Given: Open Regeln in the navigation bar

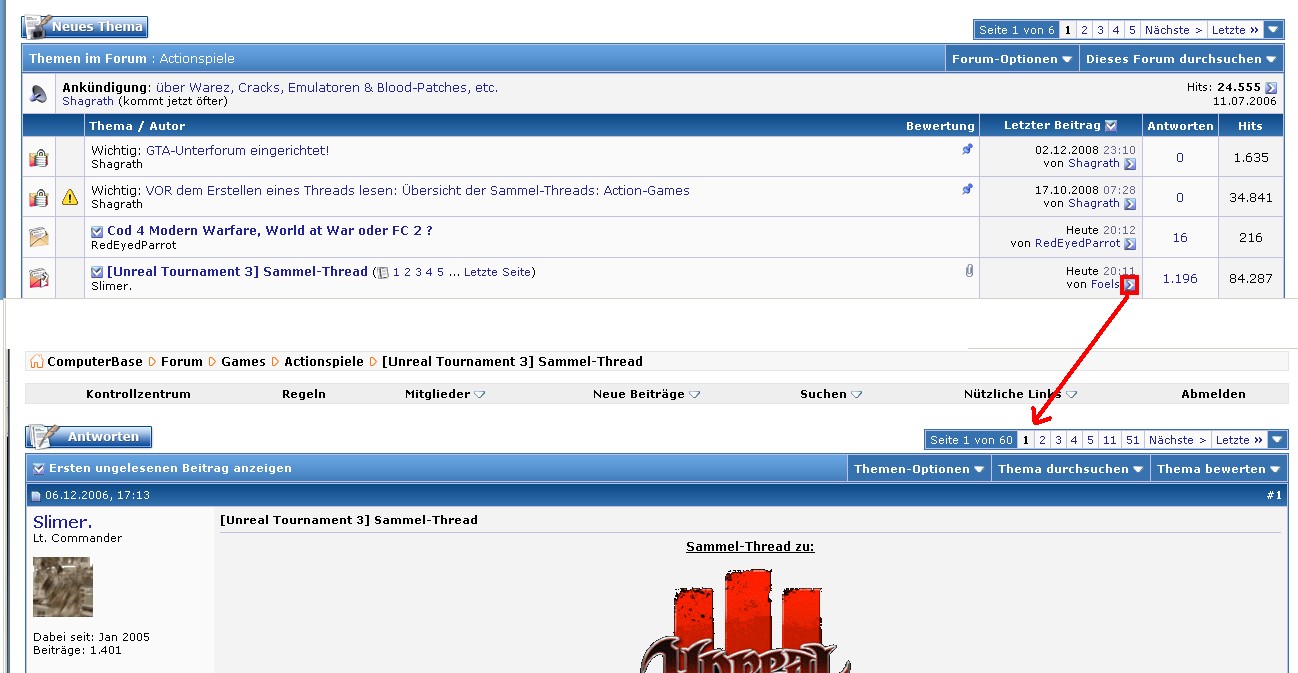Looking at the screenshot, I should (304, 394).
